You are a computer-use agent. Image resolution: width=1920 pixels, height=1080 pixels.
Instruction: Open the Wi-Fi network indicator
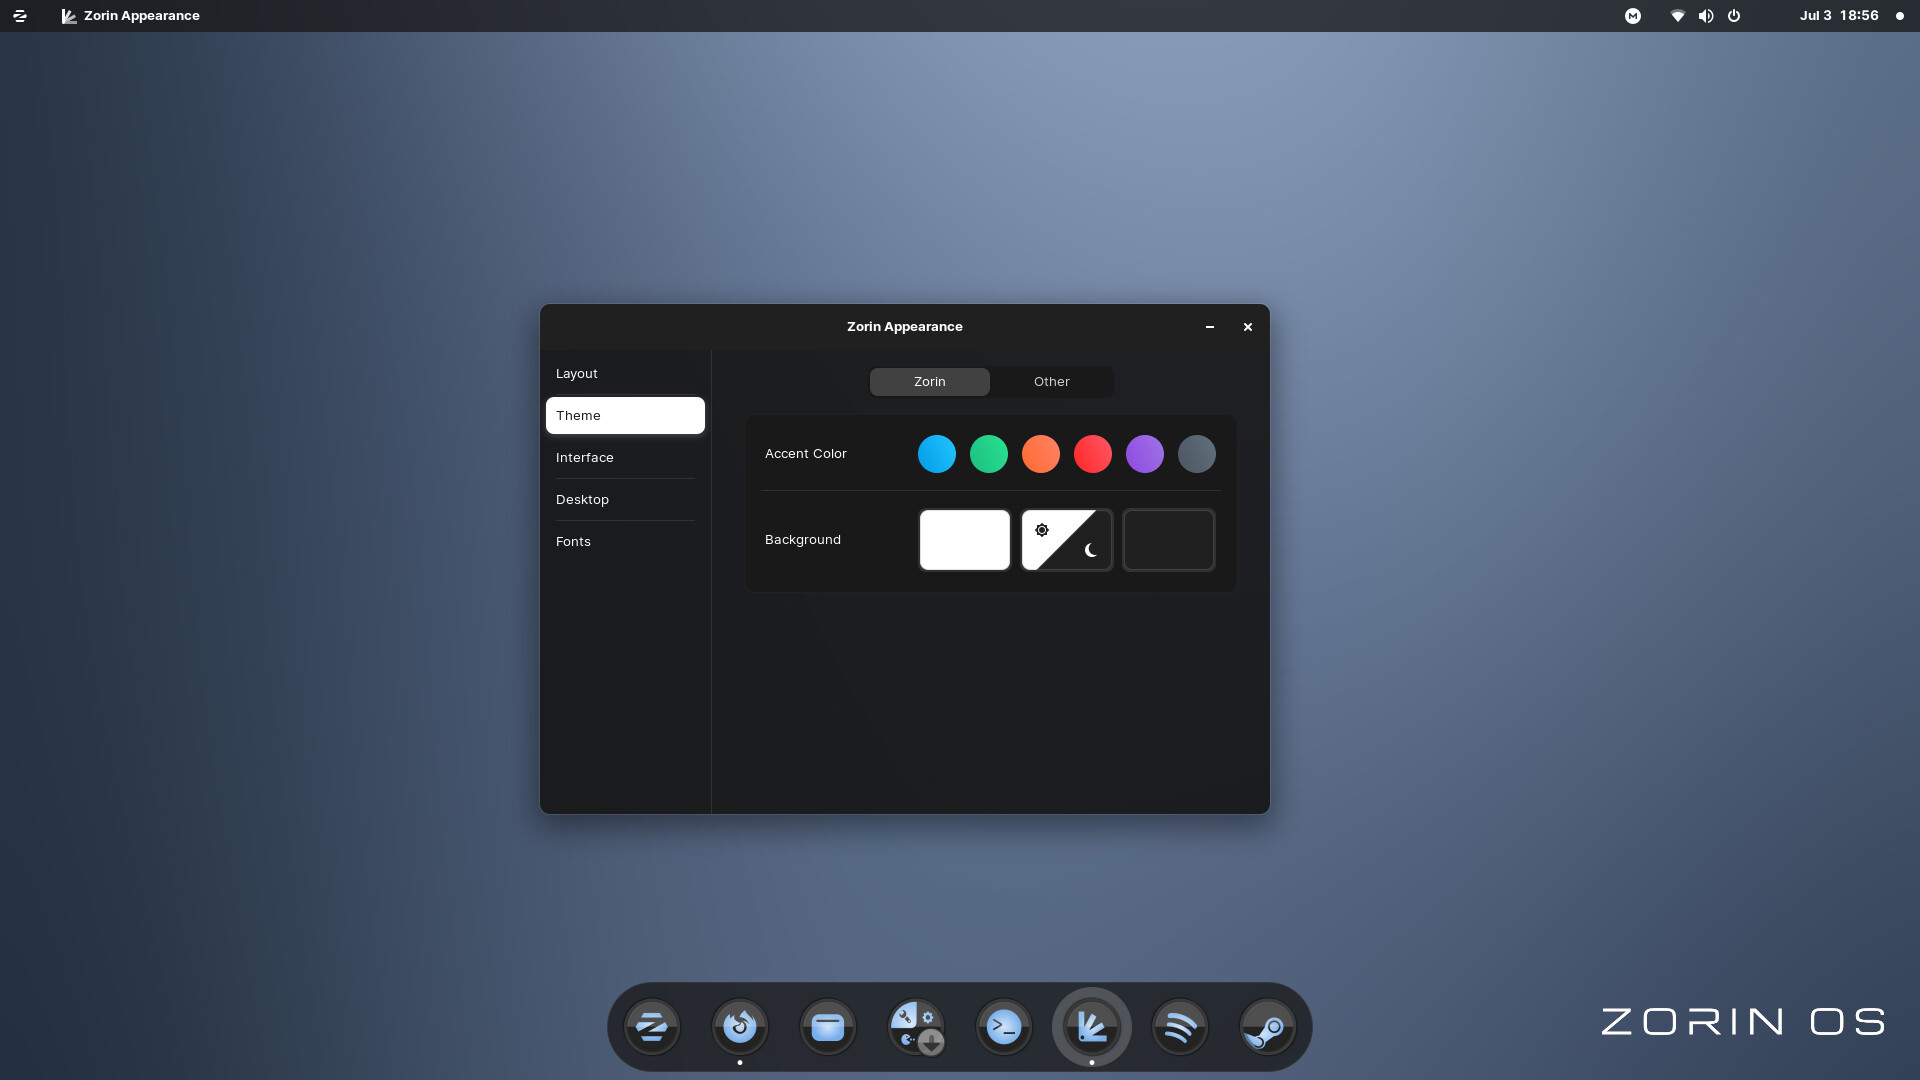click(x=1678, y=16)
